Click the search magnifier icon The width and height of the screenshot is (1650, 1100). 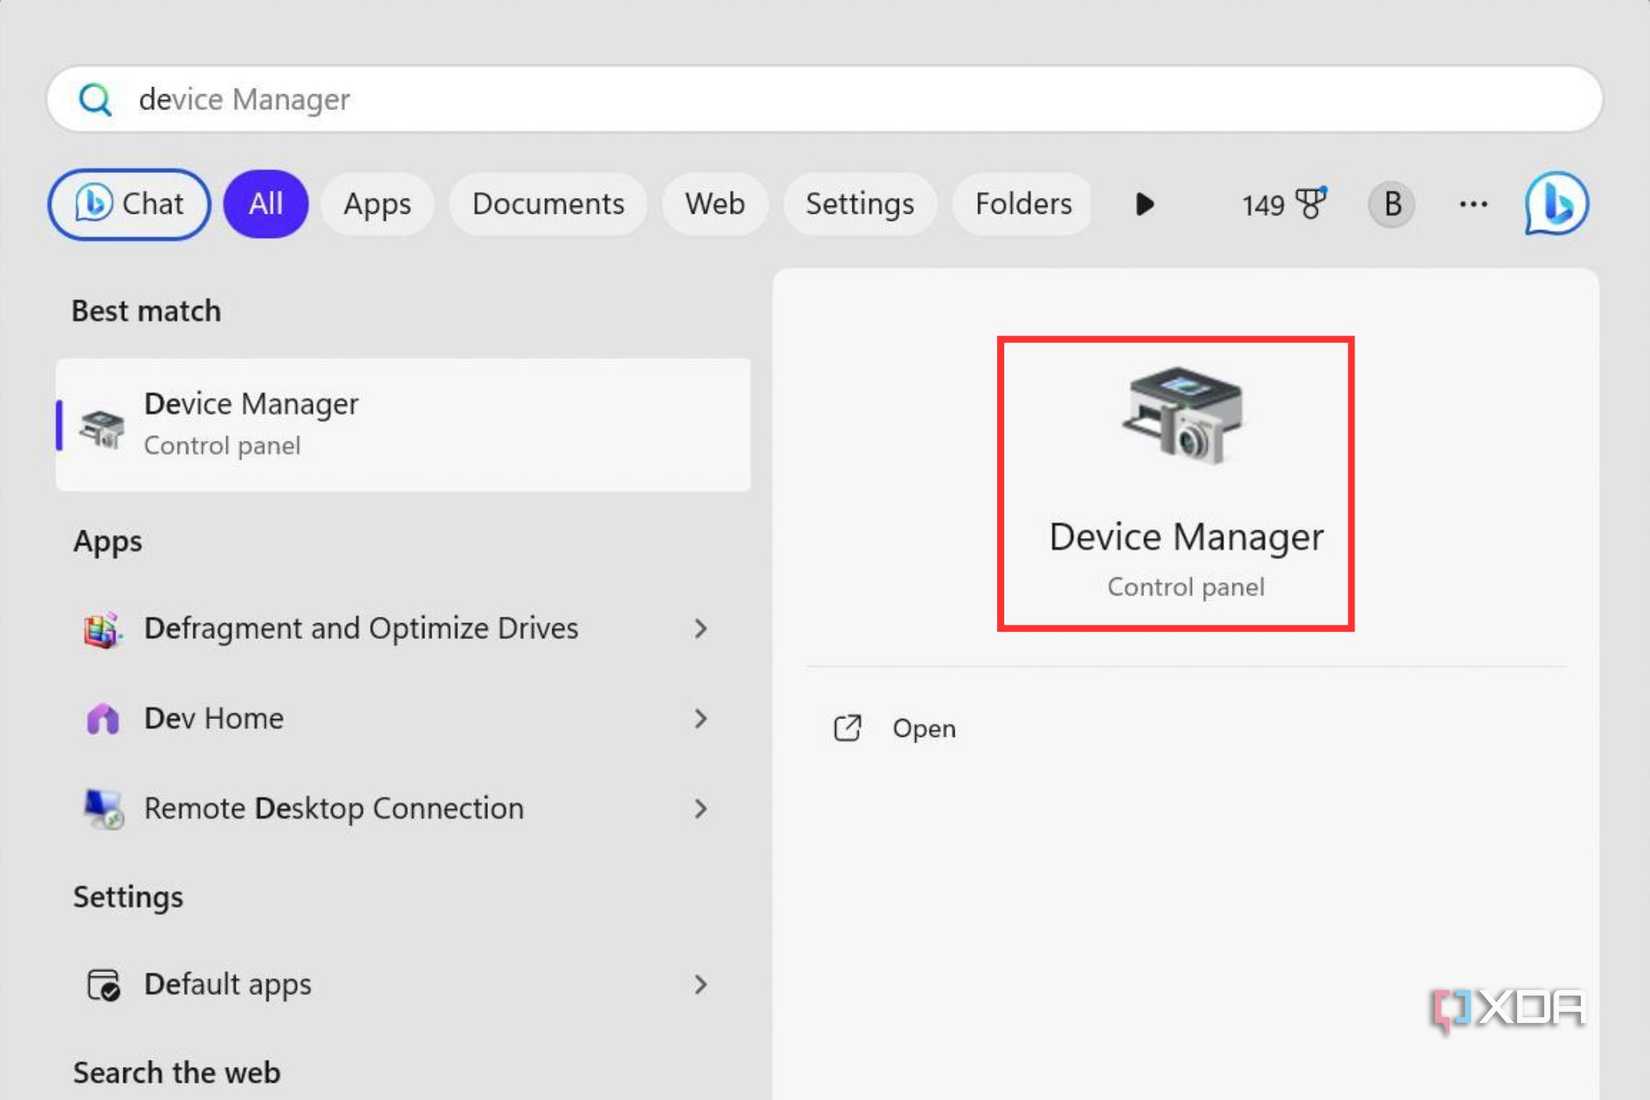[95, 99]
